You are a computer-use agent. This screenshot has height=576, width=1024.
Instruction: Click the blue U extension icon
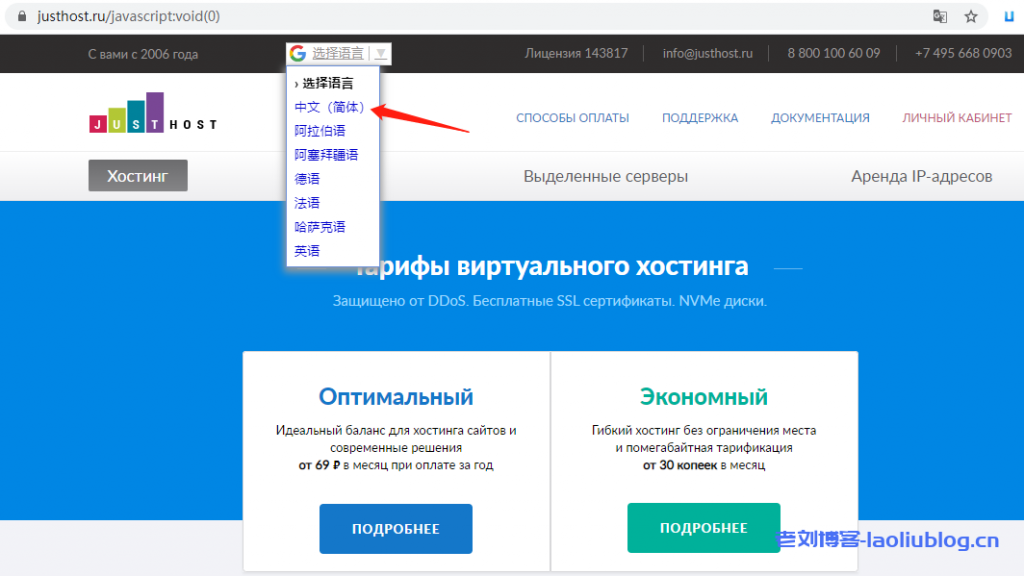pyautogui.click(x=1007, y=16)
